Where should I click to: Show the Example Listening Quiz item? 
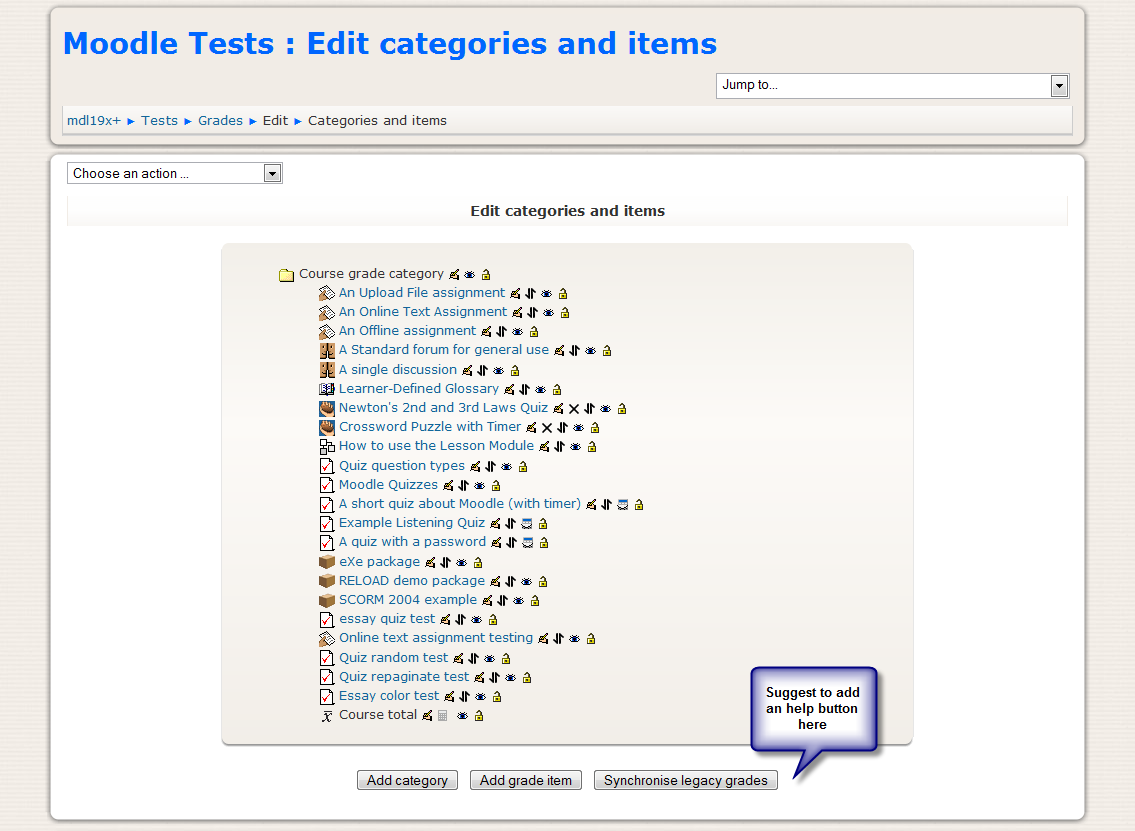click(527, 523)
